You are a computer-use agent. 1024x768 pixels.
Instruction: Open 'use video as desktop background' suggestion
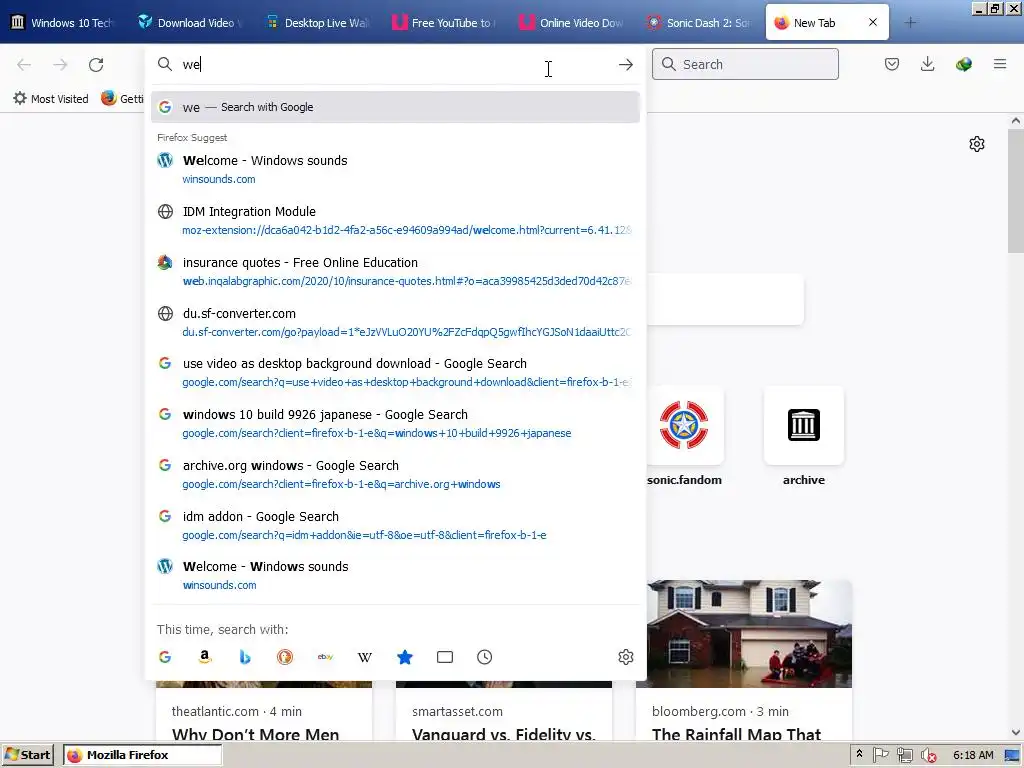(x=395, y=372)
